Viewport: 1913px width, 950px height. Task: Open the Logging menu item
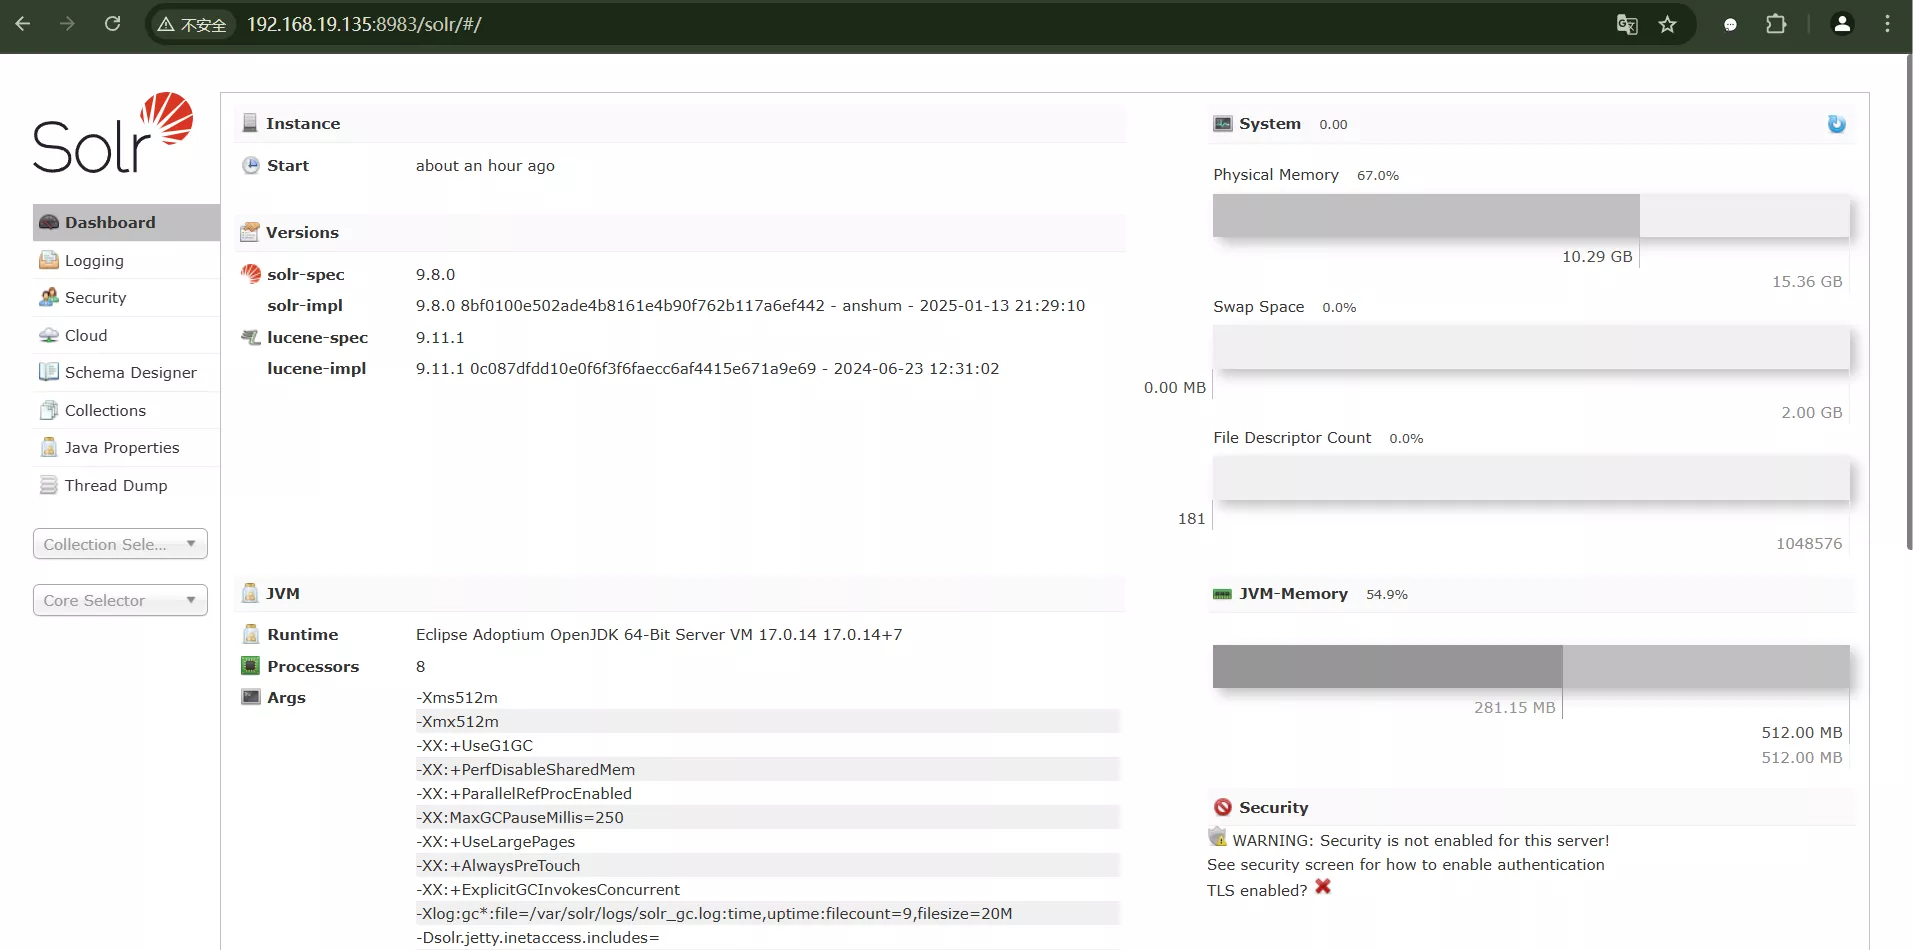94,261
